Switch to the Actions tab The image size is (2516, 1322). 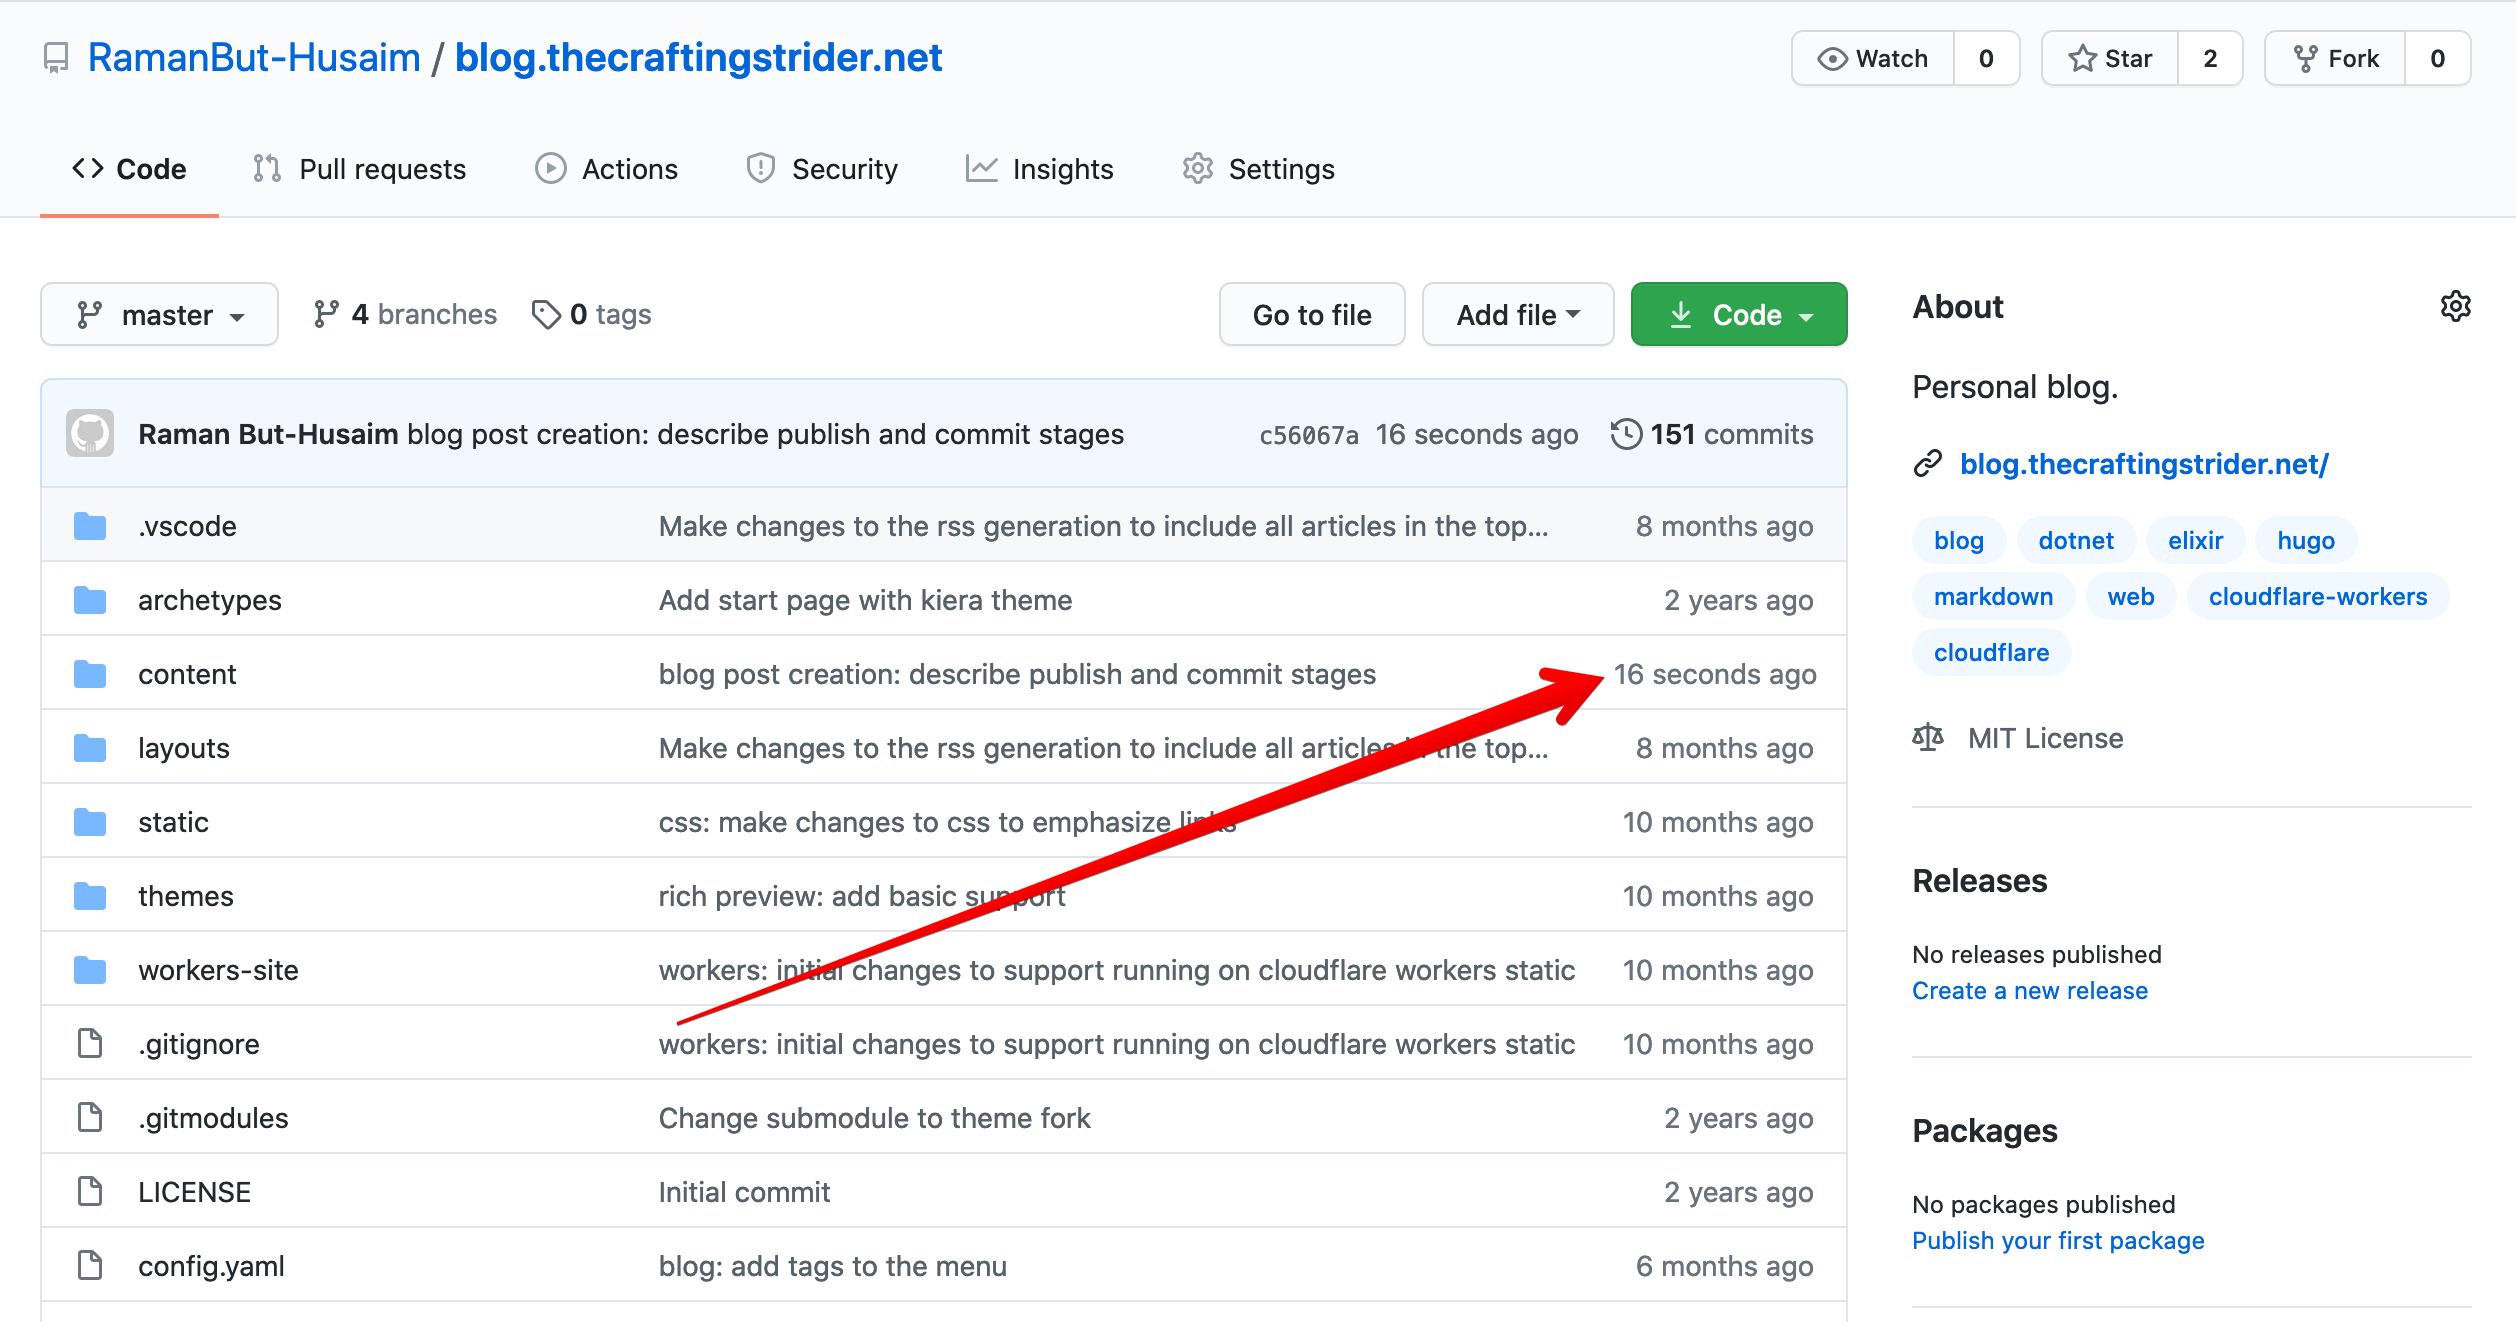[x=607, y=169]
